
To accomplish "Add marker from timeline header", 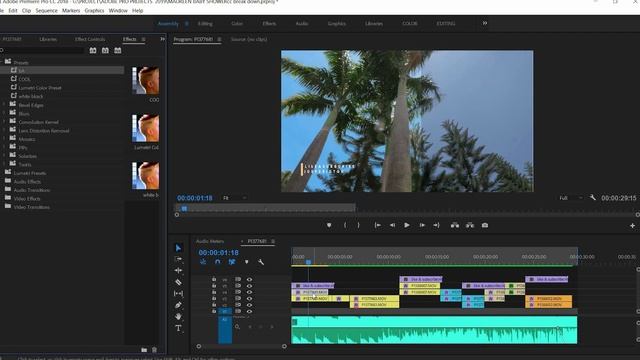I will (247, 262).
